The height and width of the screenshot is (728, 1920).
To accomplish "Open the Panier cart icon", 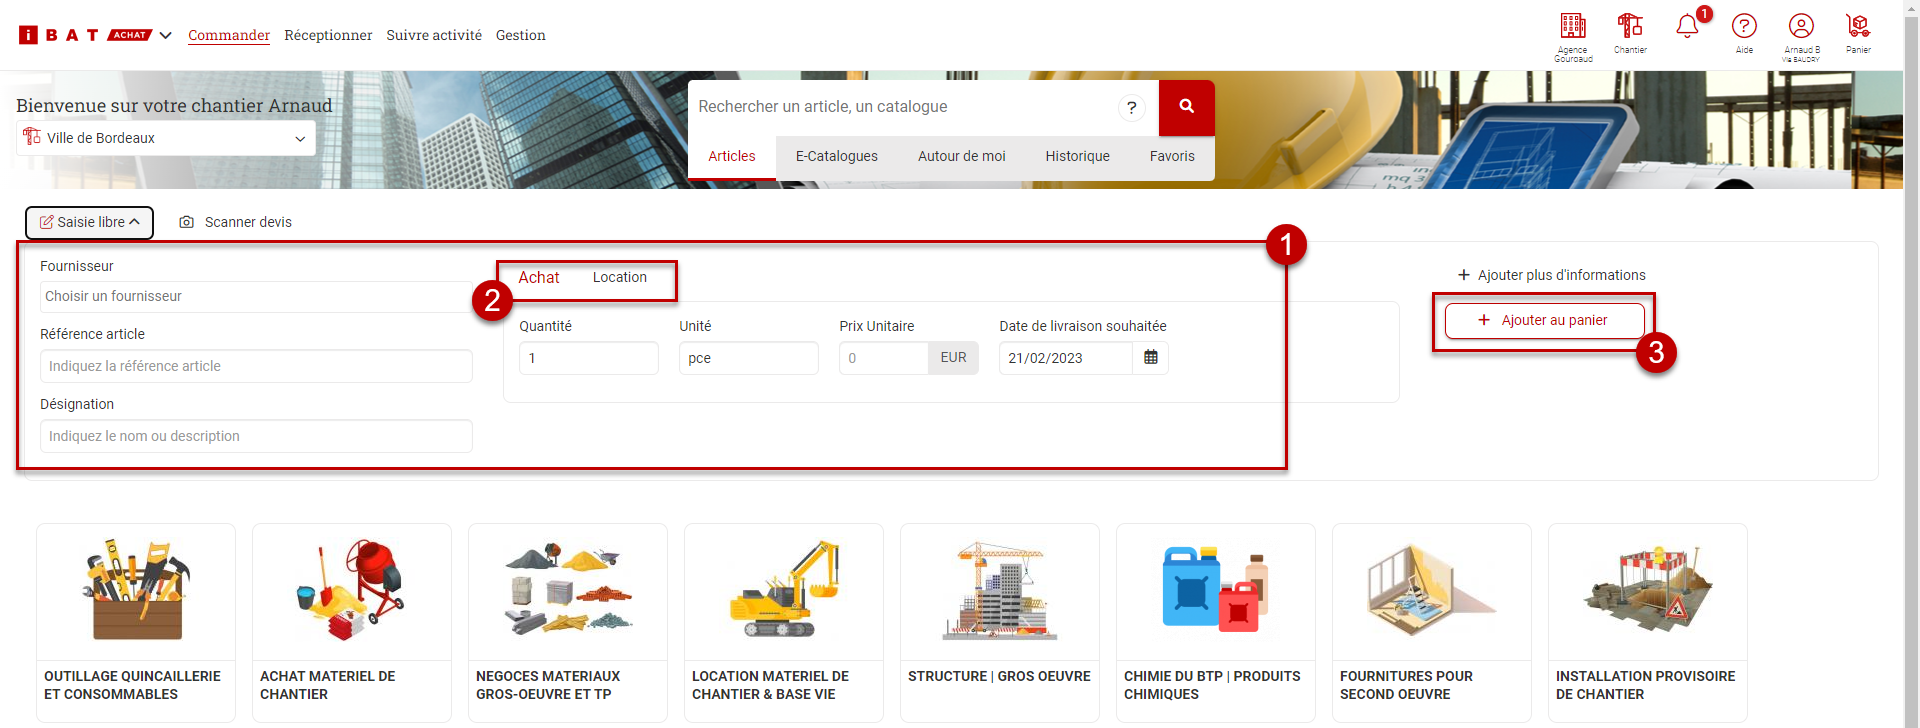I will click(x=1858, y=27).
